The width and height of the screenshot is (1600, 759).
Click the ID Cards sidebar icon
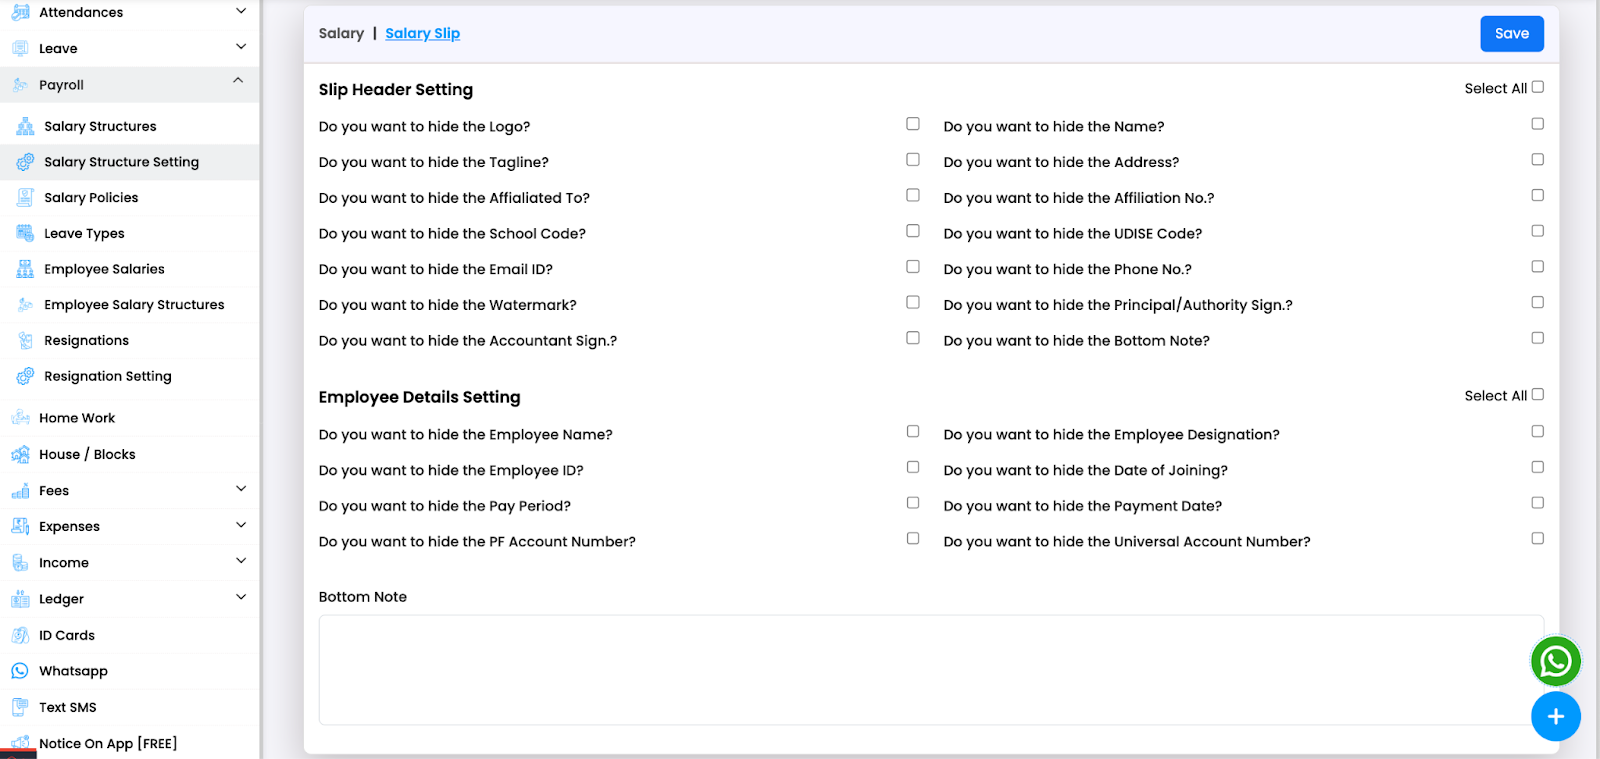(x=20, y=635)
